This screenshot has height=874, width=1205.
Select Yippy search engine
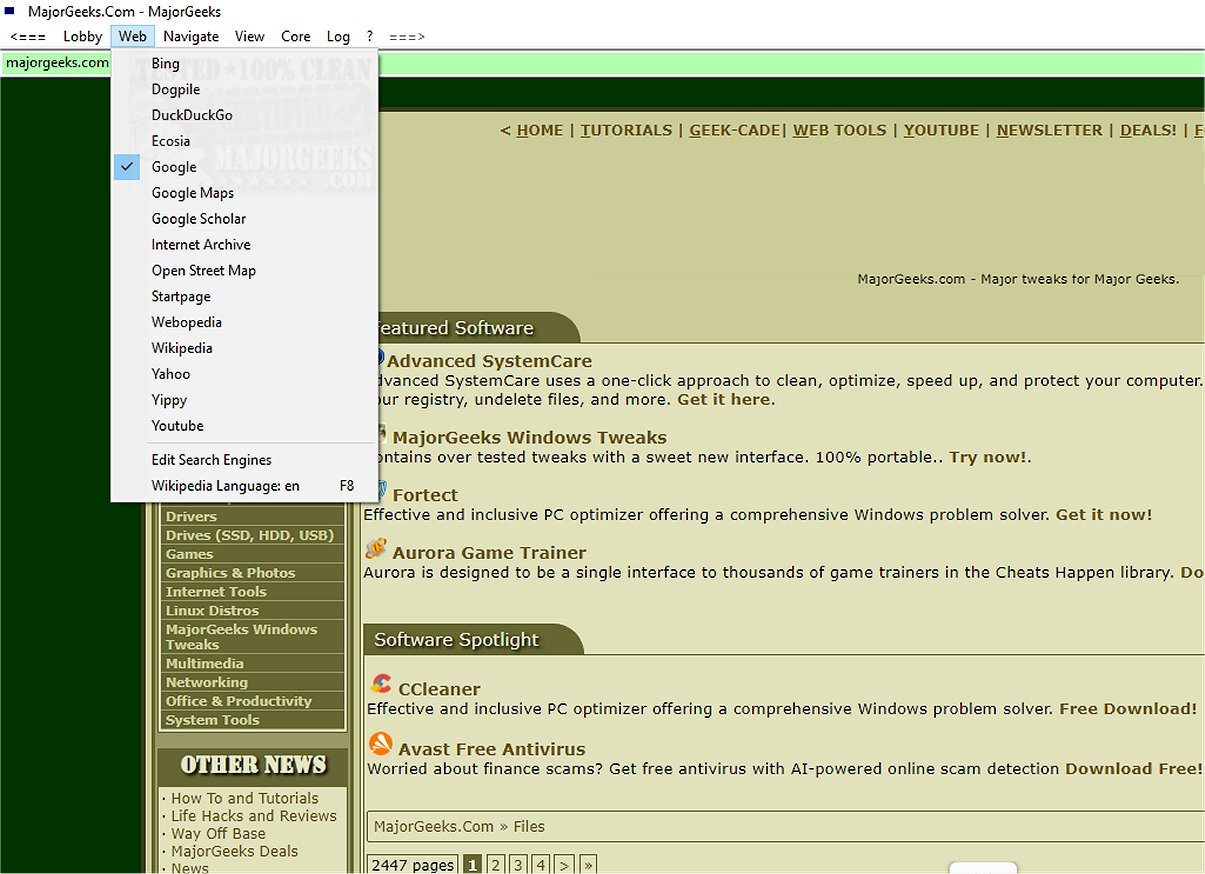pos(245,400)
